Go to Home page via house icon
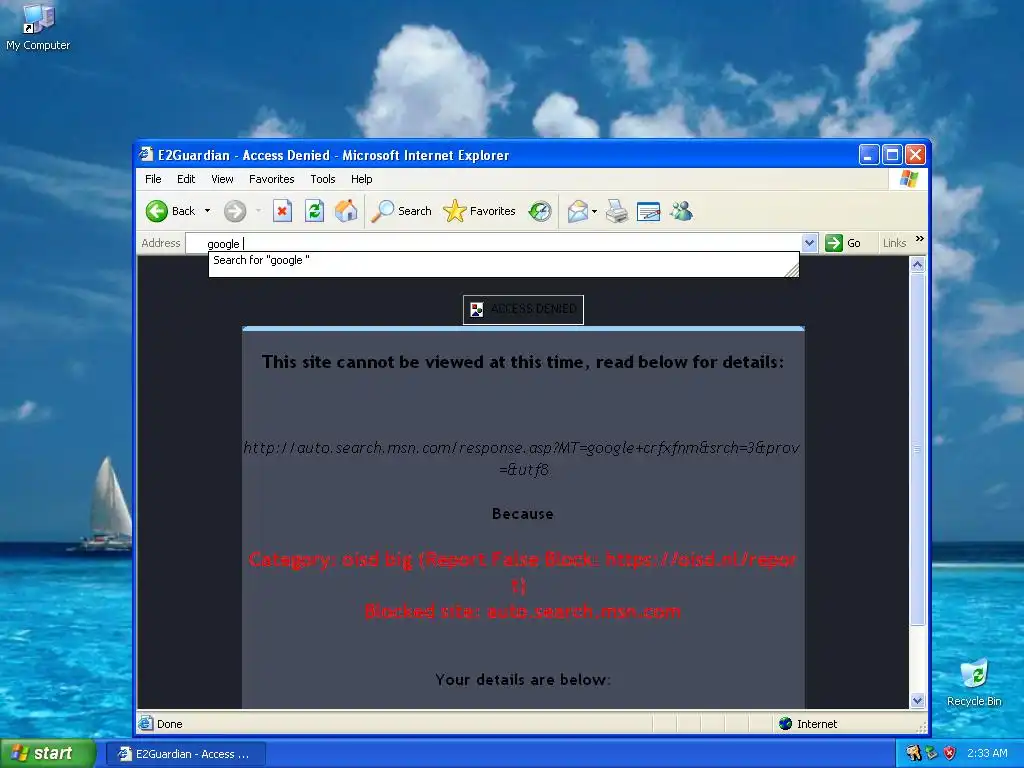 [x=346, y=211]
